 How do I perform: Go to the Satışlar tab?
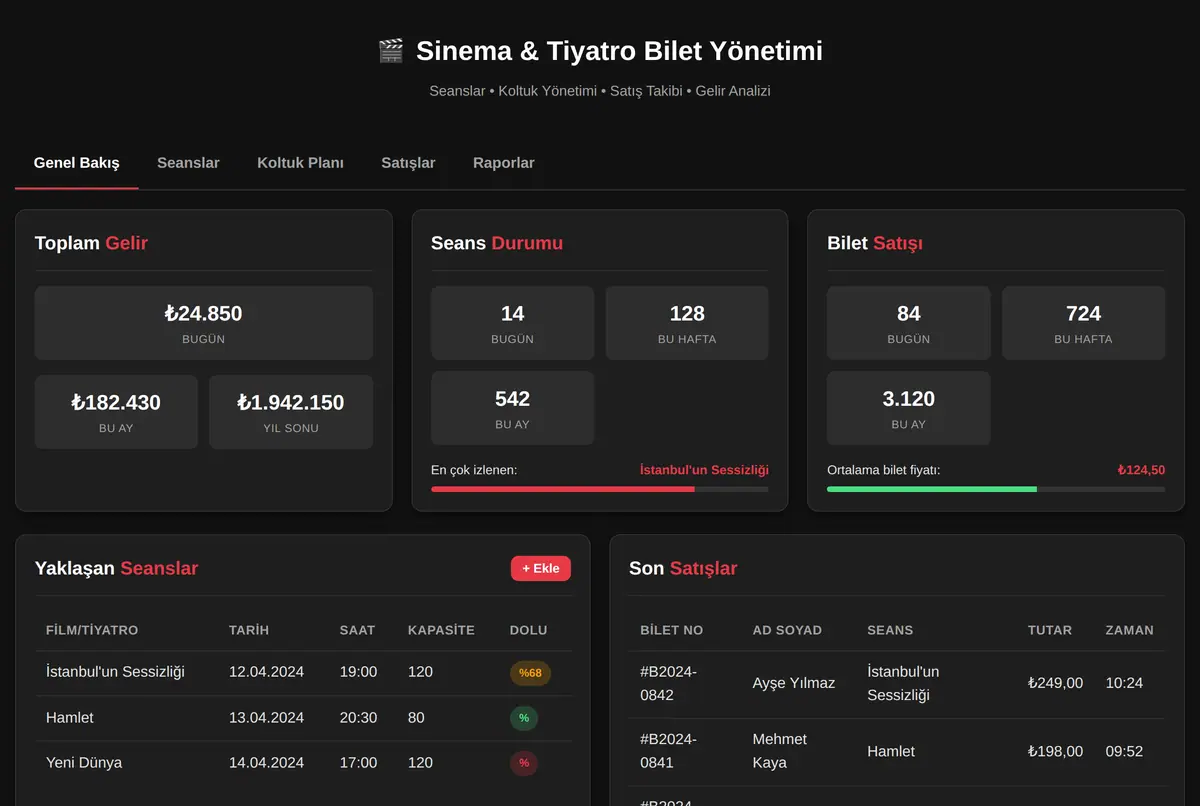coord(408,163)
